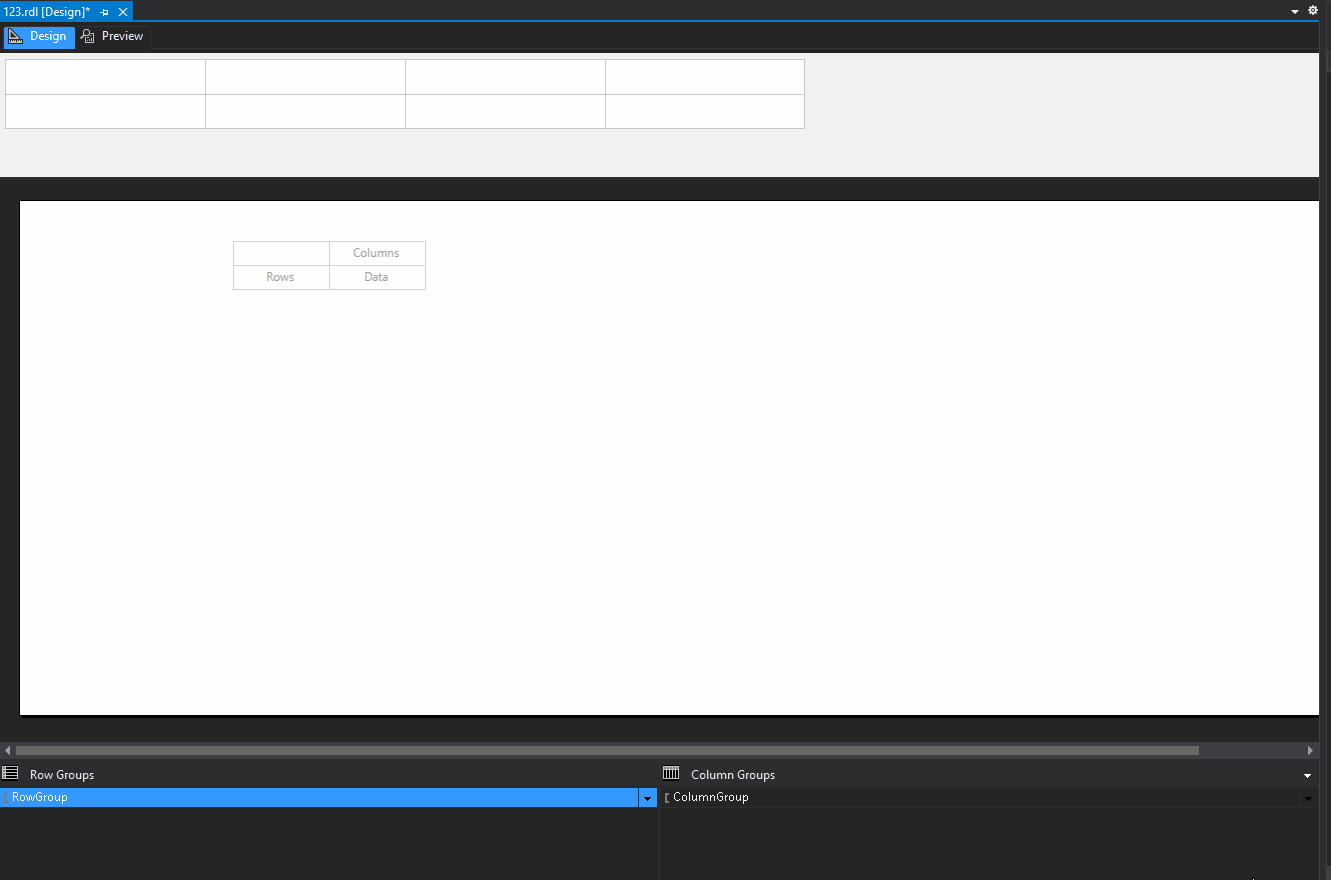This screenshot has height=880, width=1331.
Task: Click the Column Groups pane icon
Action: 671,773
